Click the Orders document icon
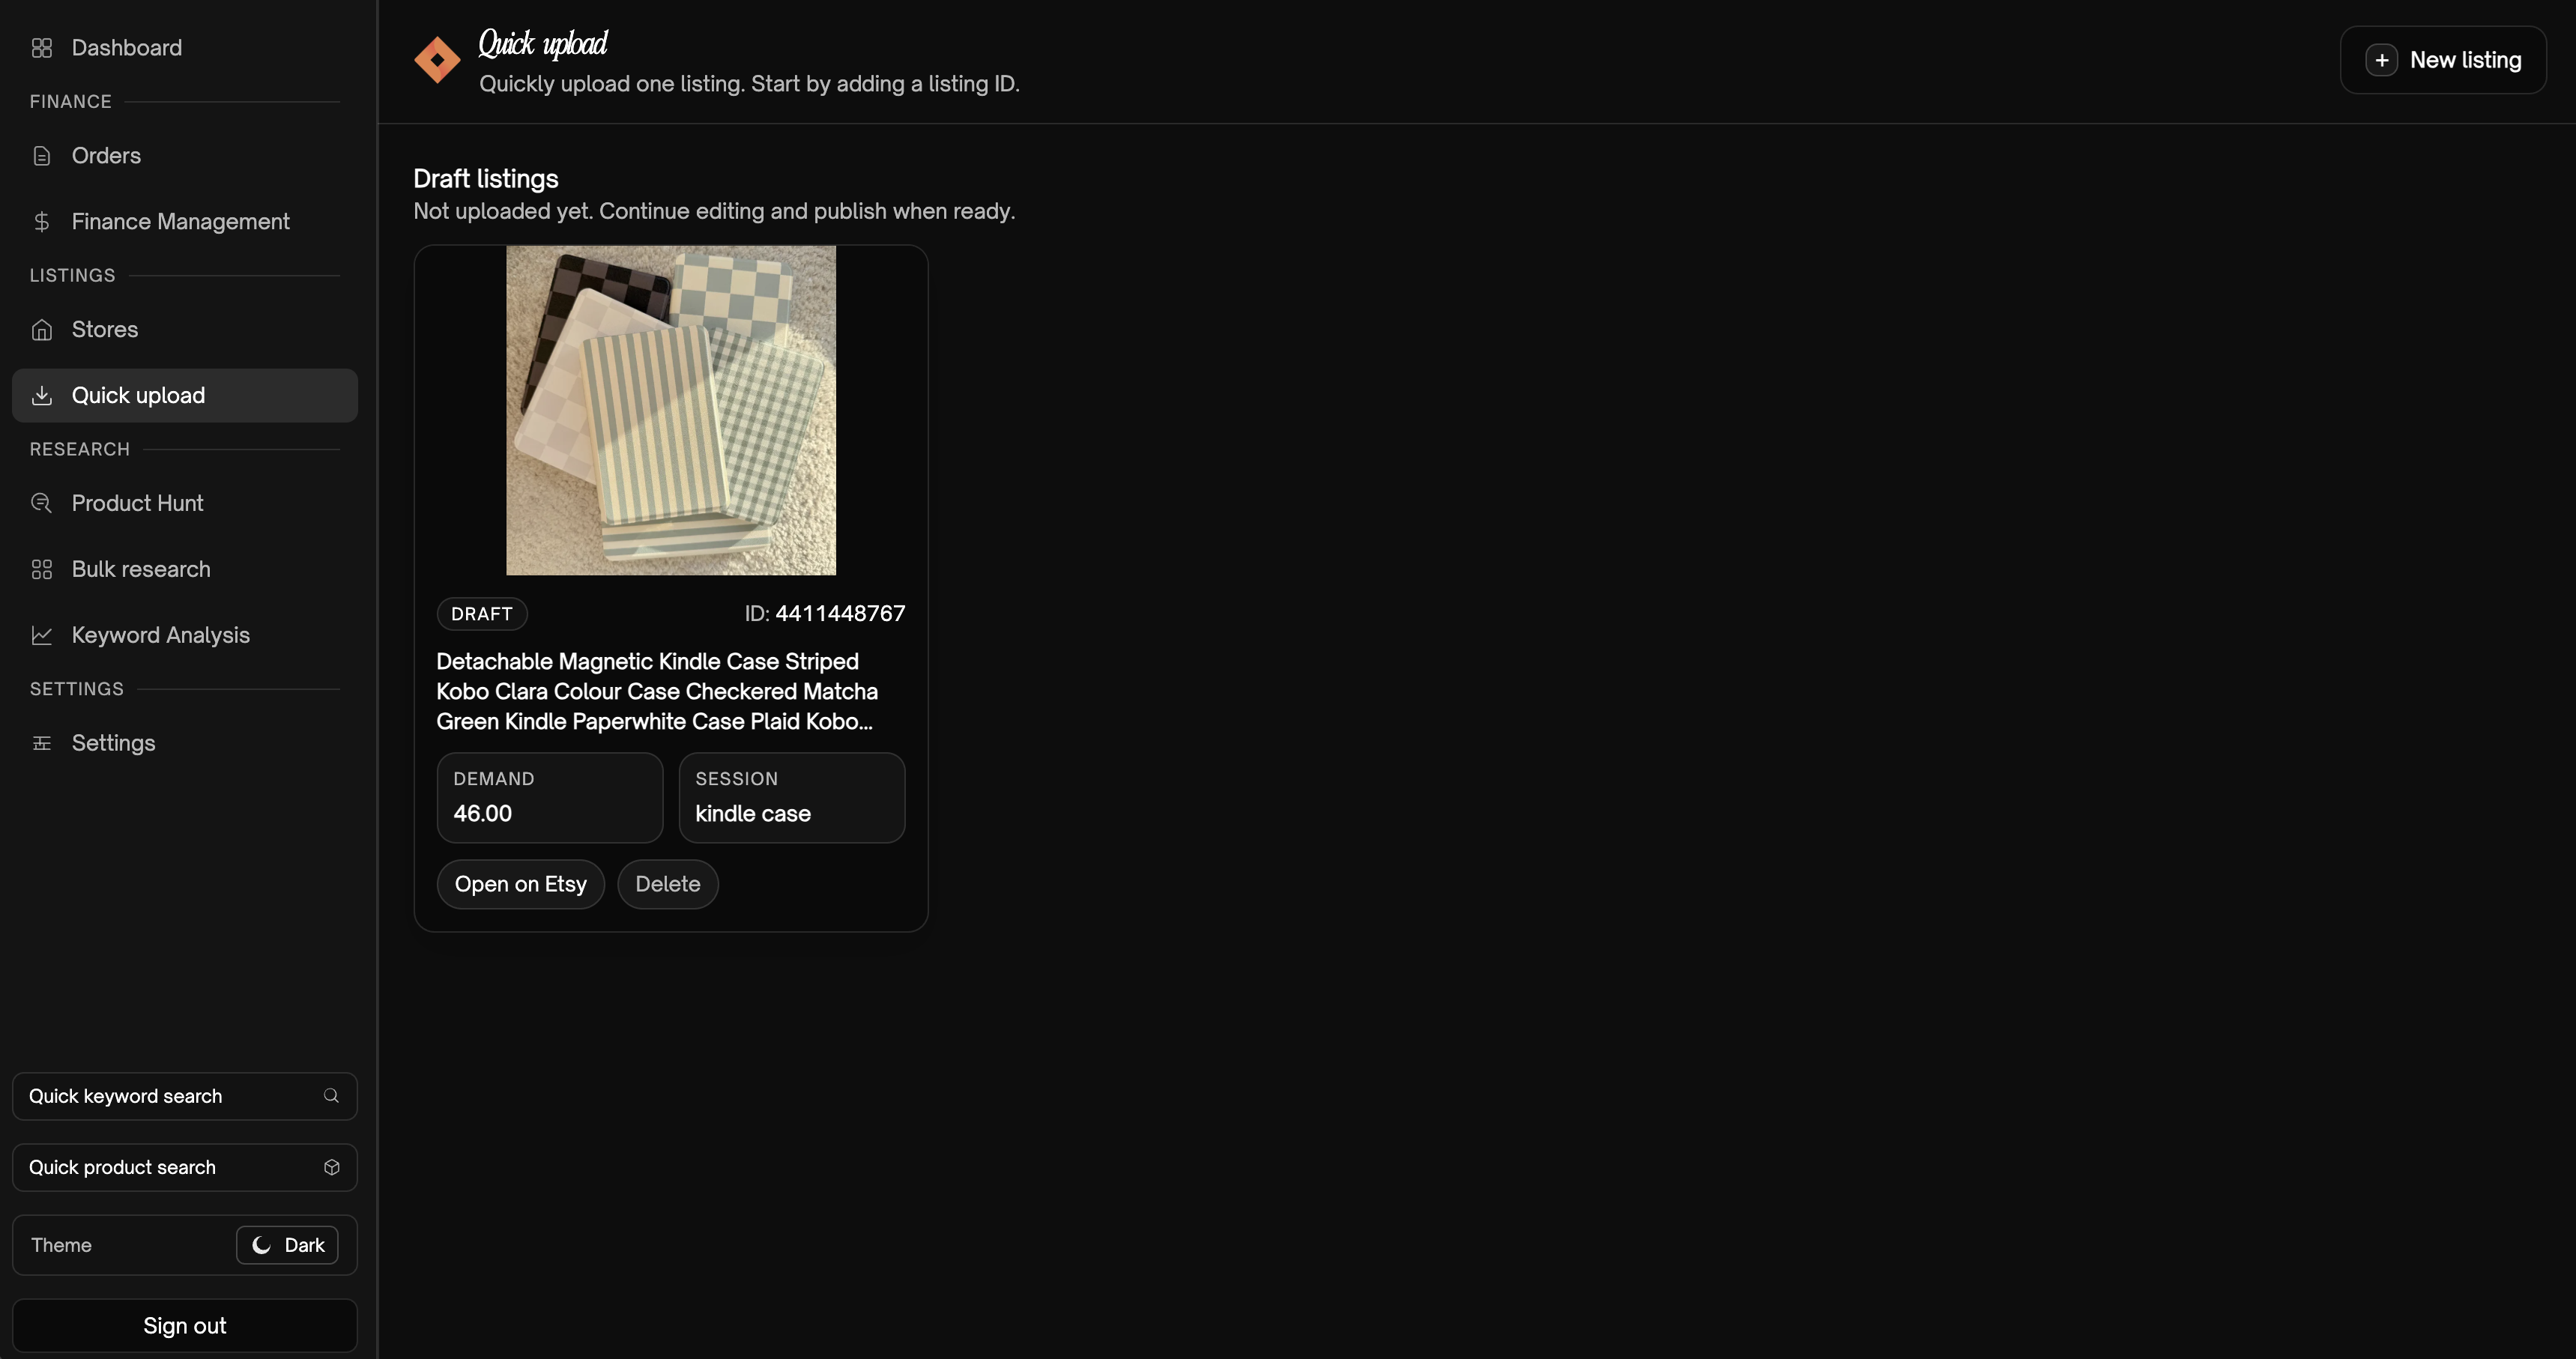This screenshot has width=2576, height=1359. click(41, 156)
